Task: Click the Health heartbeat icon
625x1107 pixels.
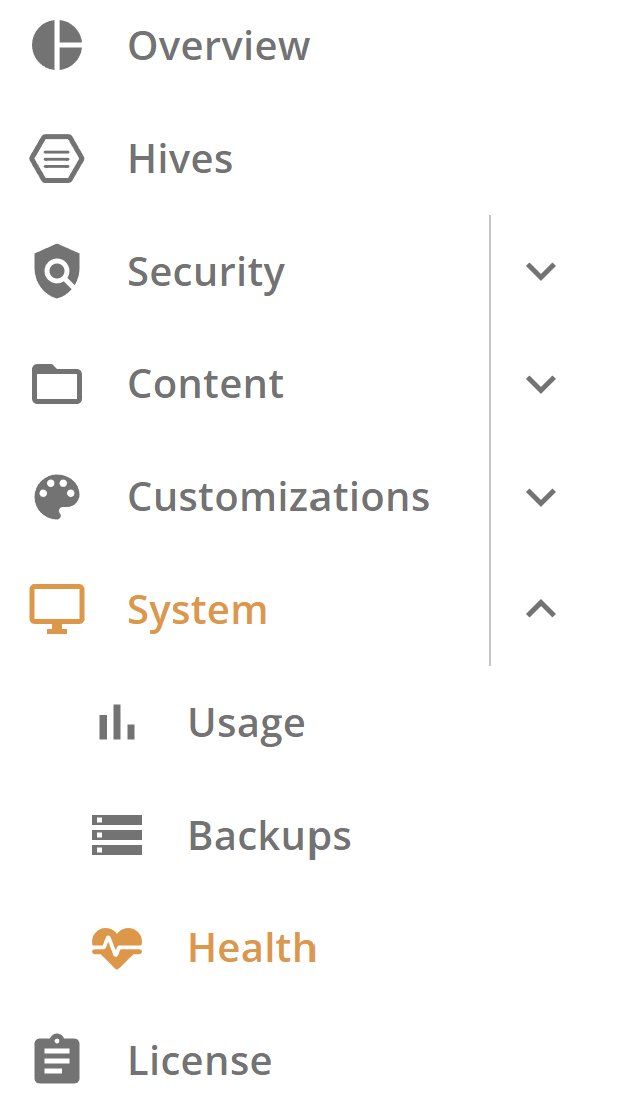Action: [117, 948]
